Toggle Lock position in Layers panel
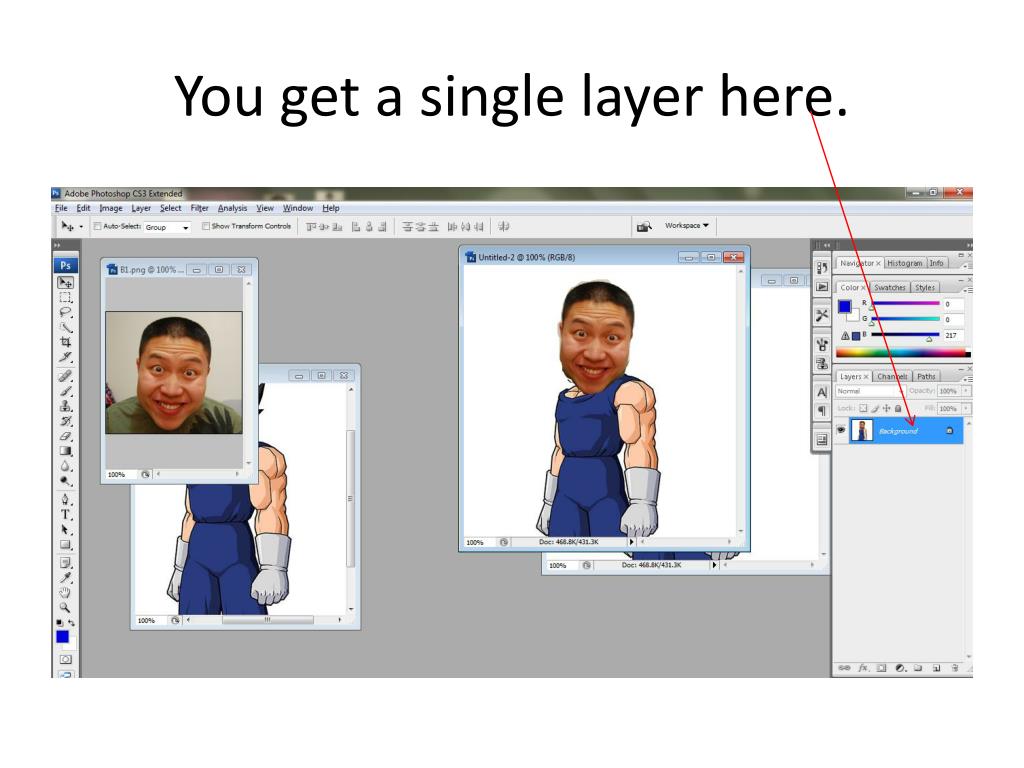 point(886,409)
